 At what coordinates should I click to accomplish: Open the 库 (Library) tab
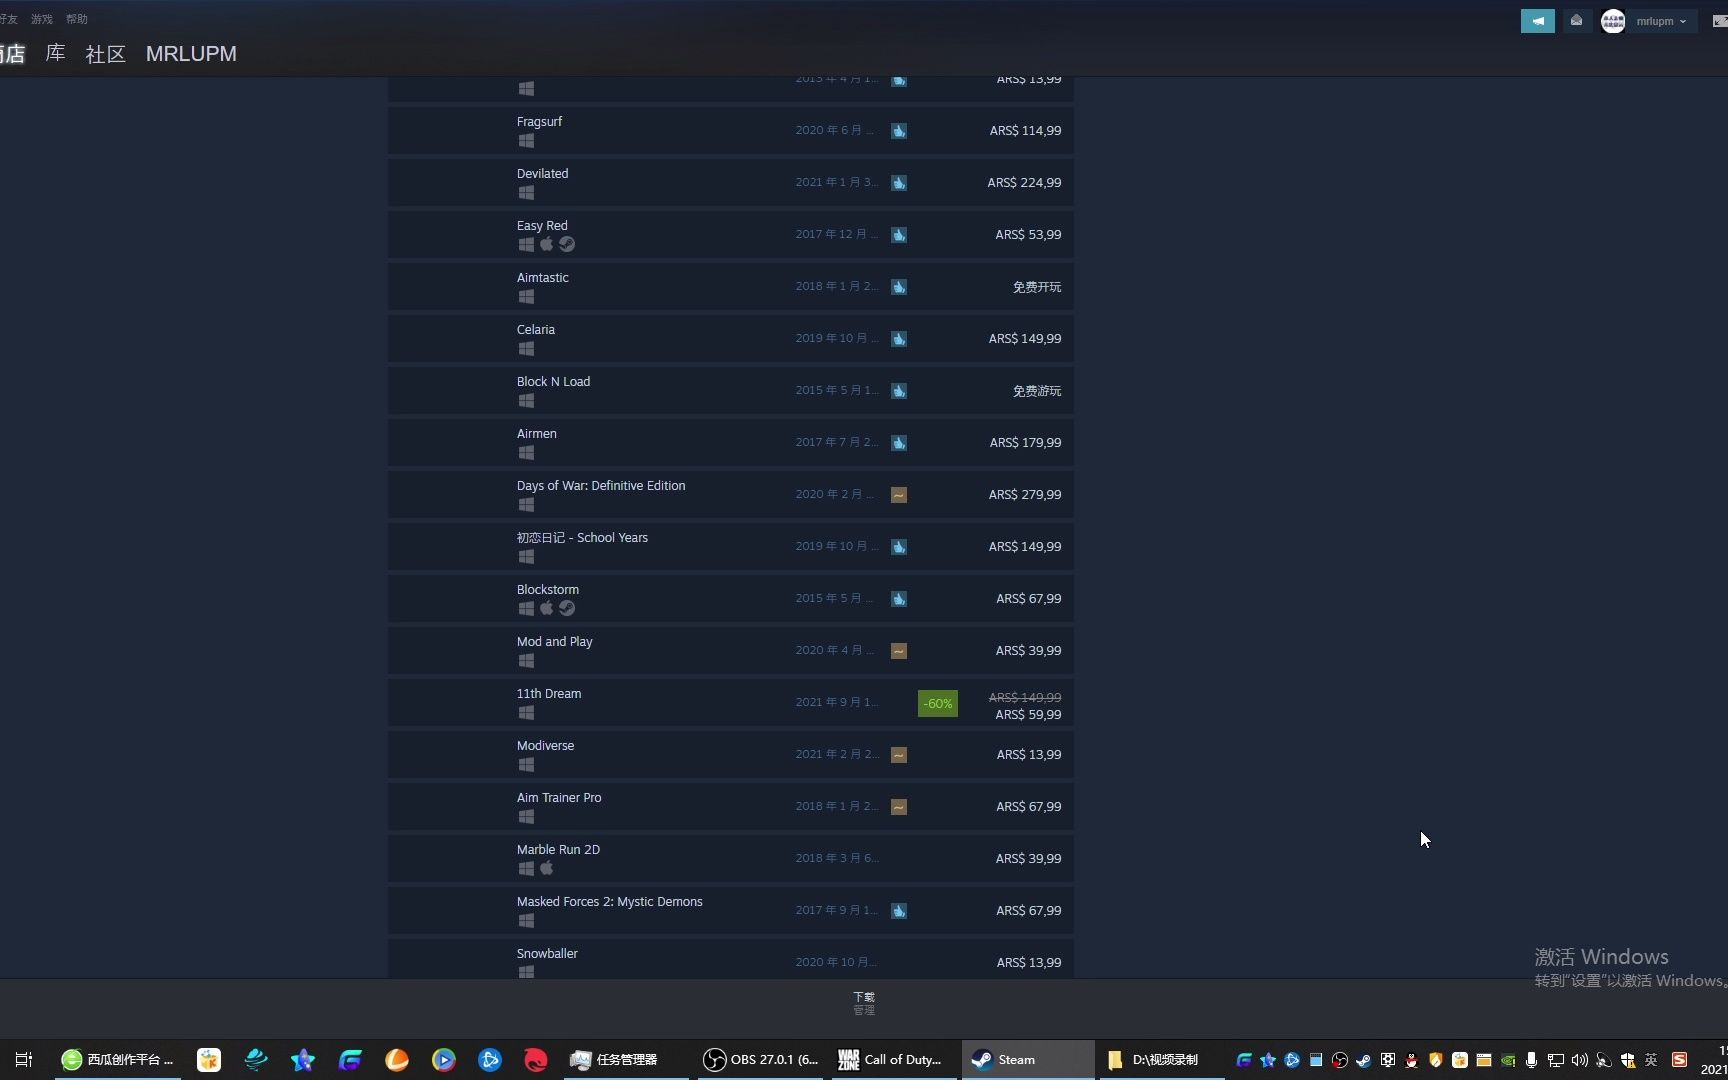tap(56, 54)
